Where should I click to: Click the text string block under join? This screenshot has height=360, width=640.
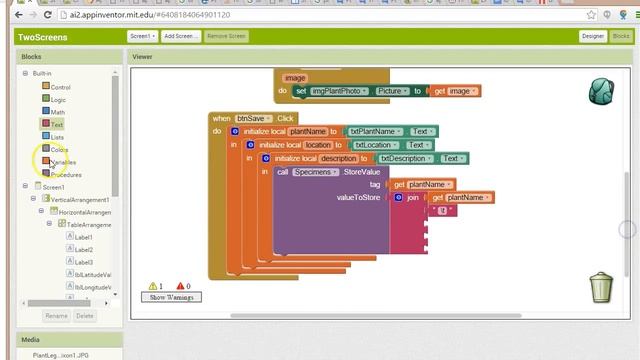442,211
